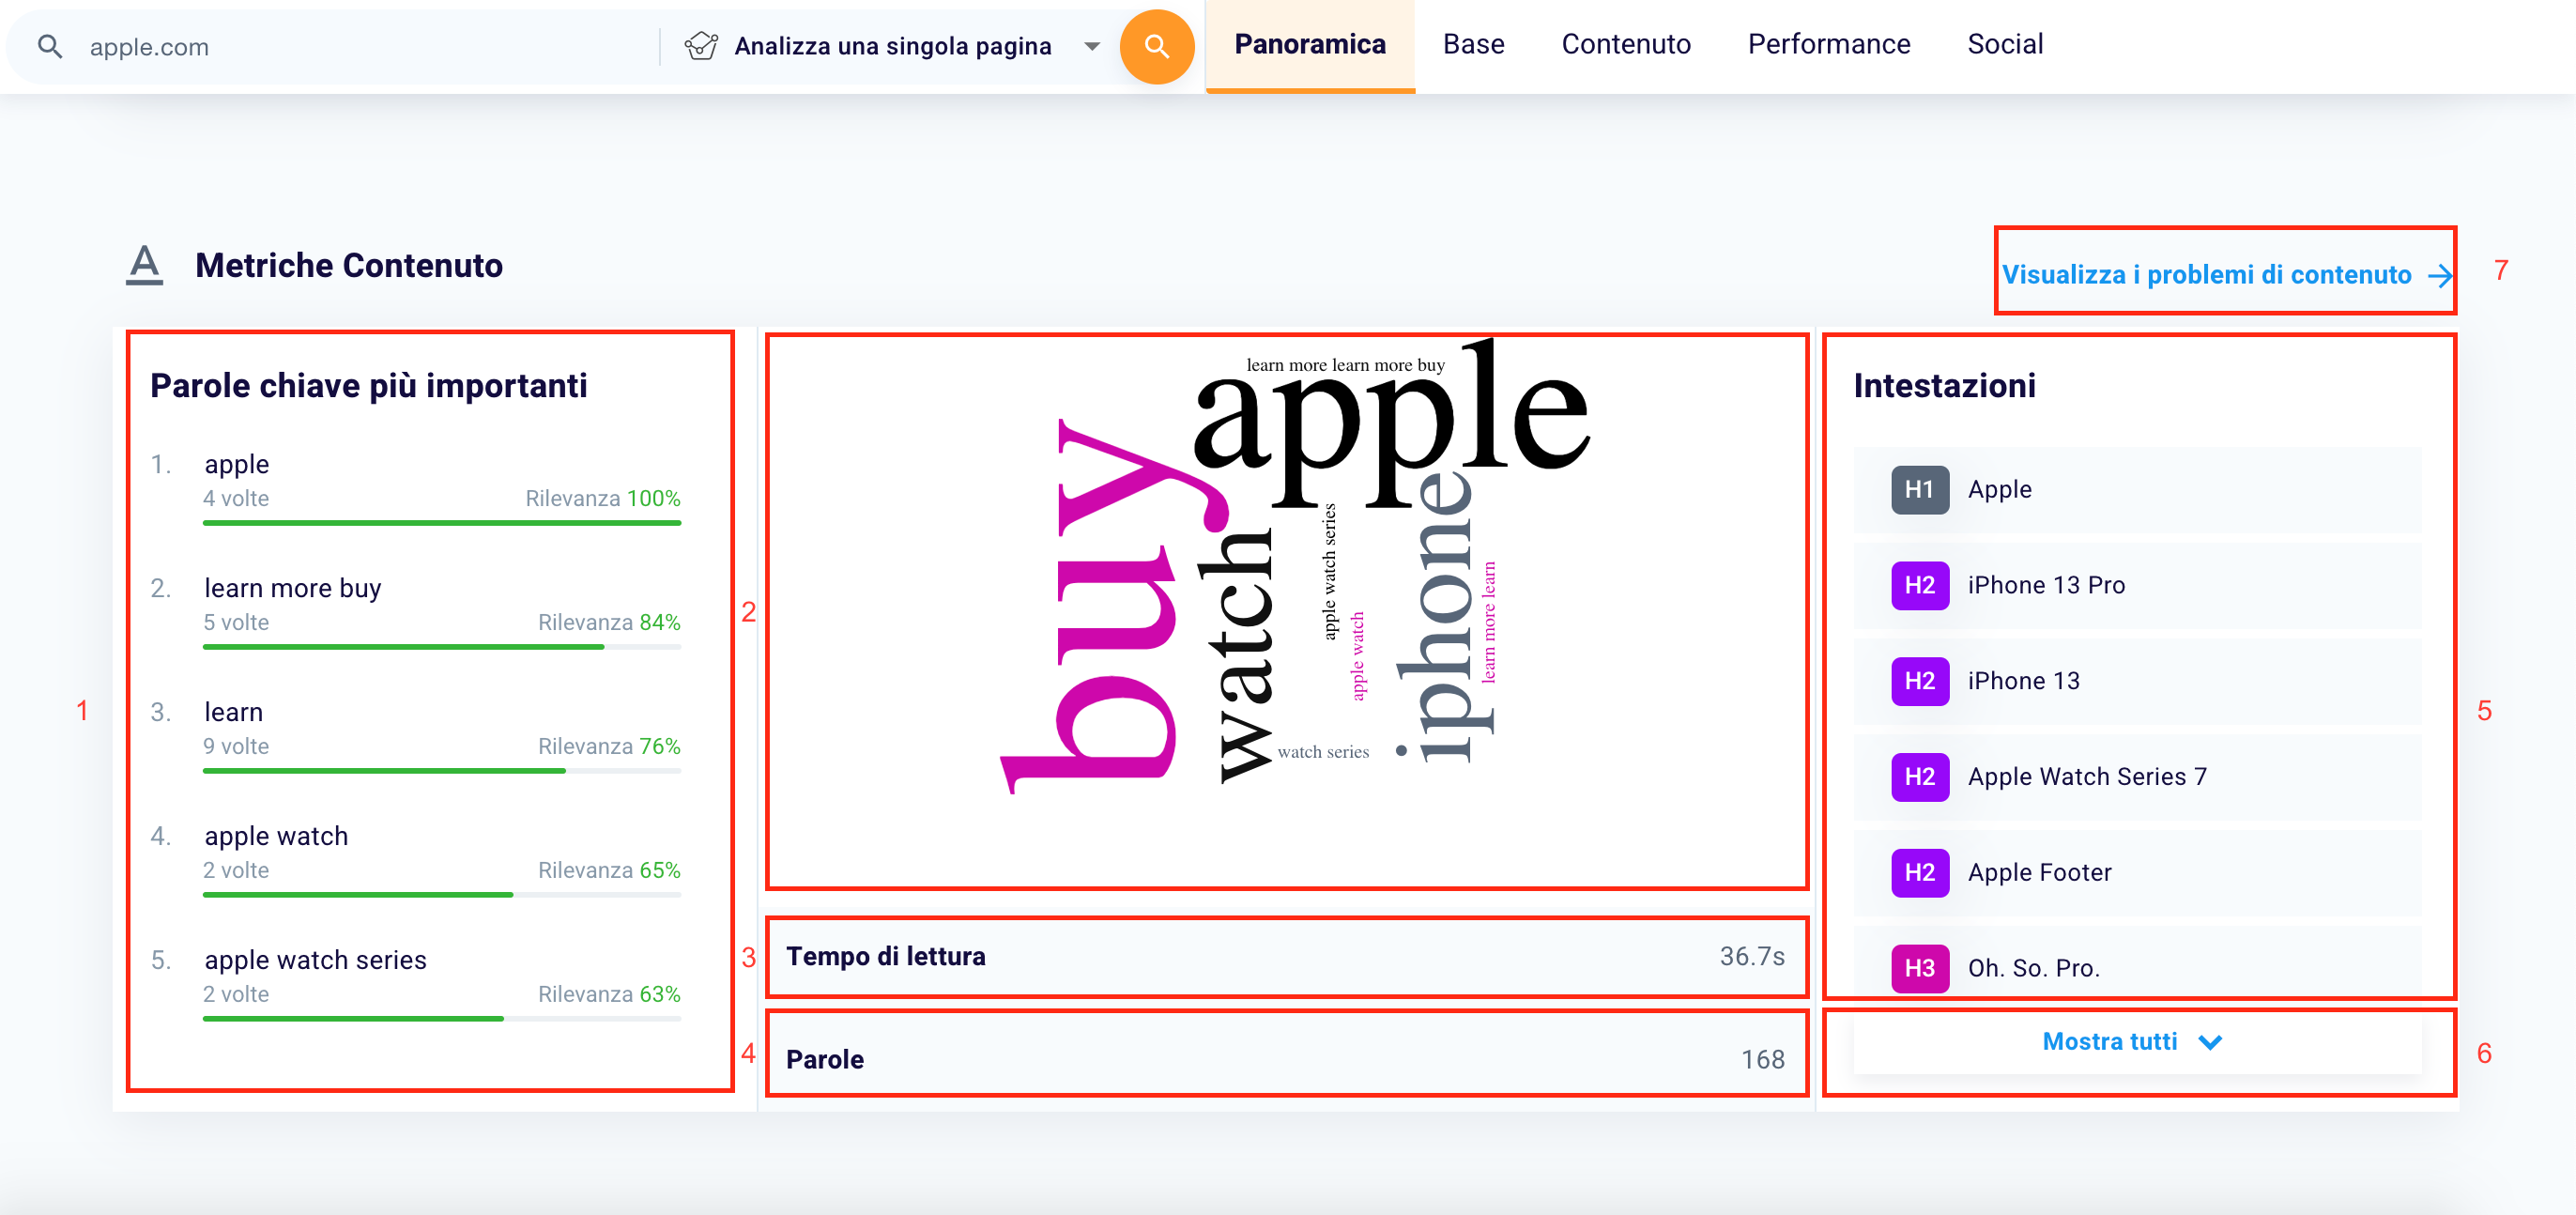Click the H1 badge for Apple

tap(1919, 490)
